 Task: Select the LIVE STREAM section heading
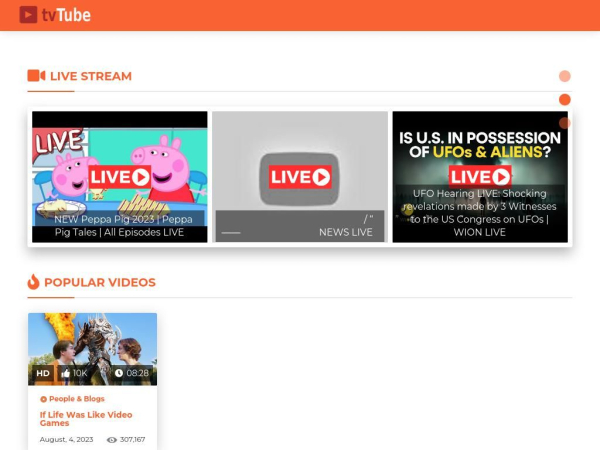click(x=91, y=76)
